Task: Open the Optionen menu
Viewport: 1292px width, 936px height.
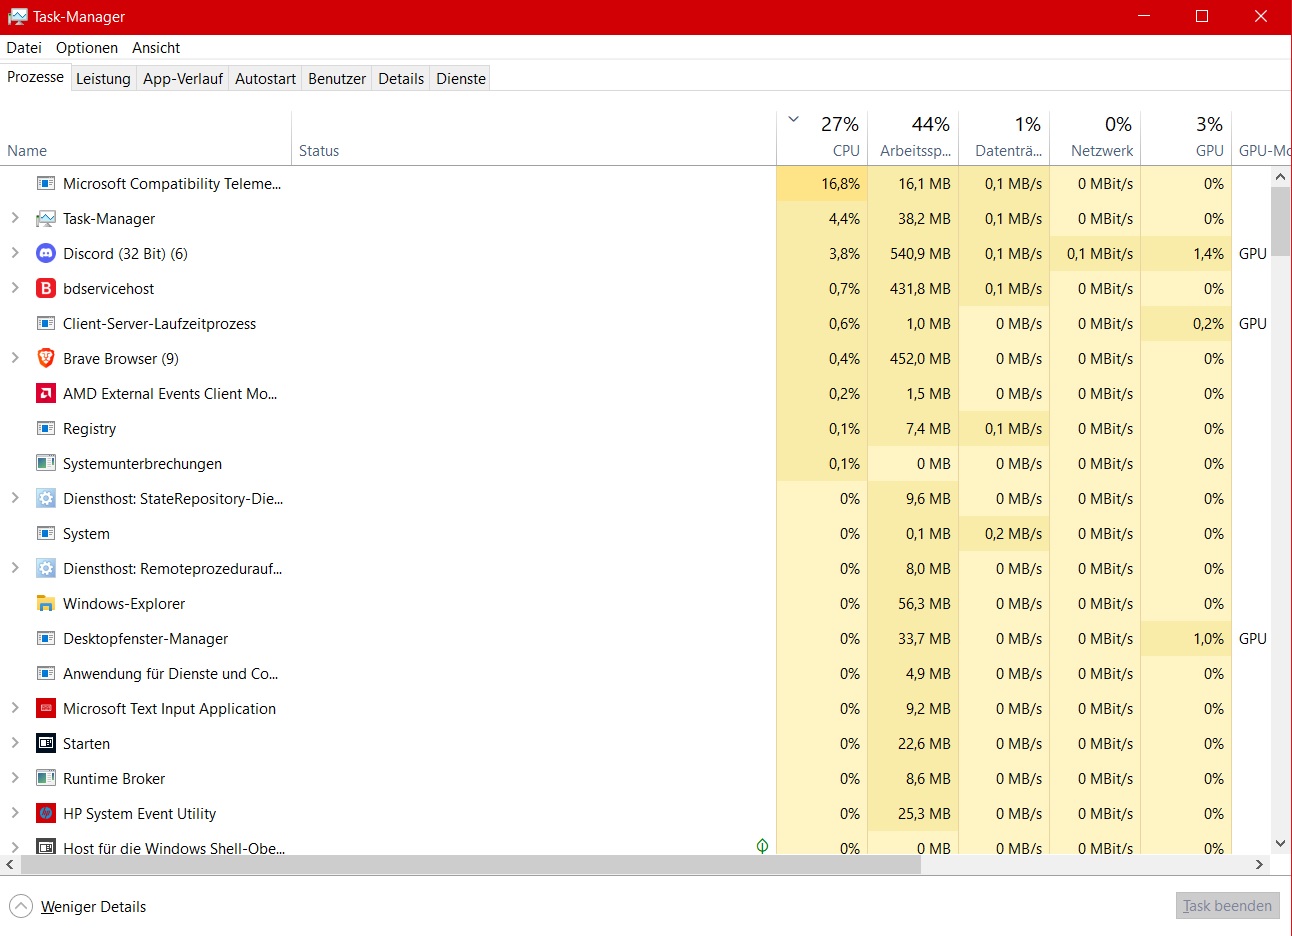Action: pos(87,48)
